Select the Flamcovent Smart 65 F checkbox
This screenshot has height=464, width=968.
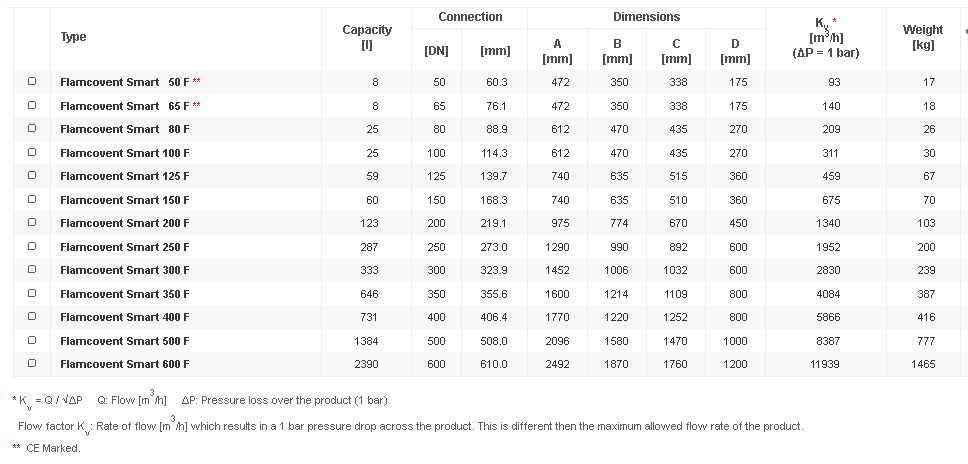point(32,105)
